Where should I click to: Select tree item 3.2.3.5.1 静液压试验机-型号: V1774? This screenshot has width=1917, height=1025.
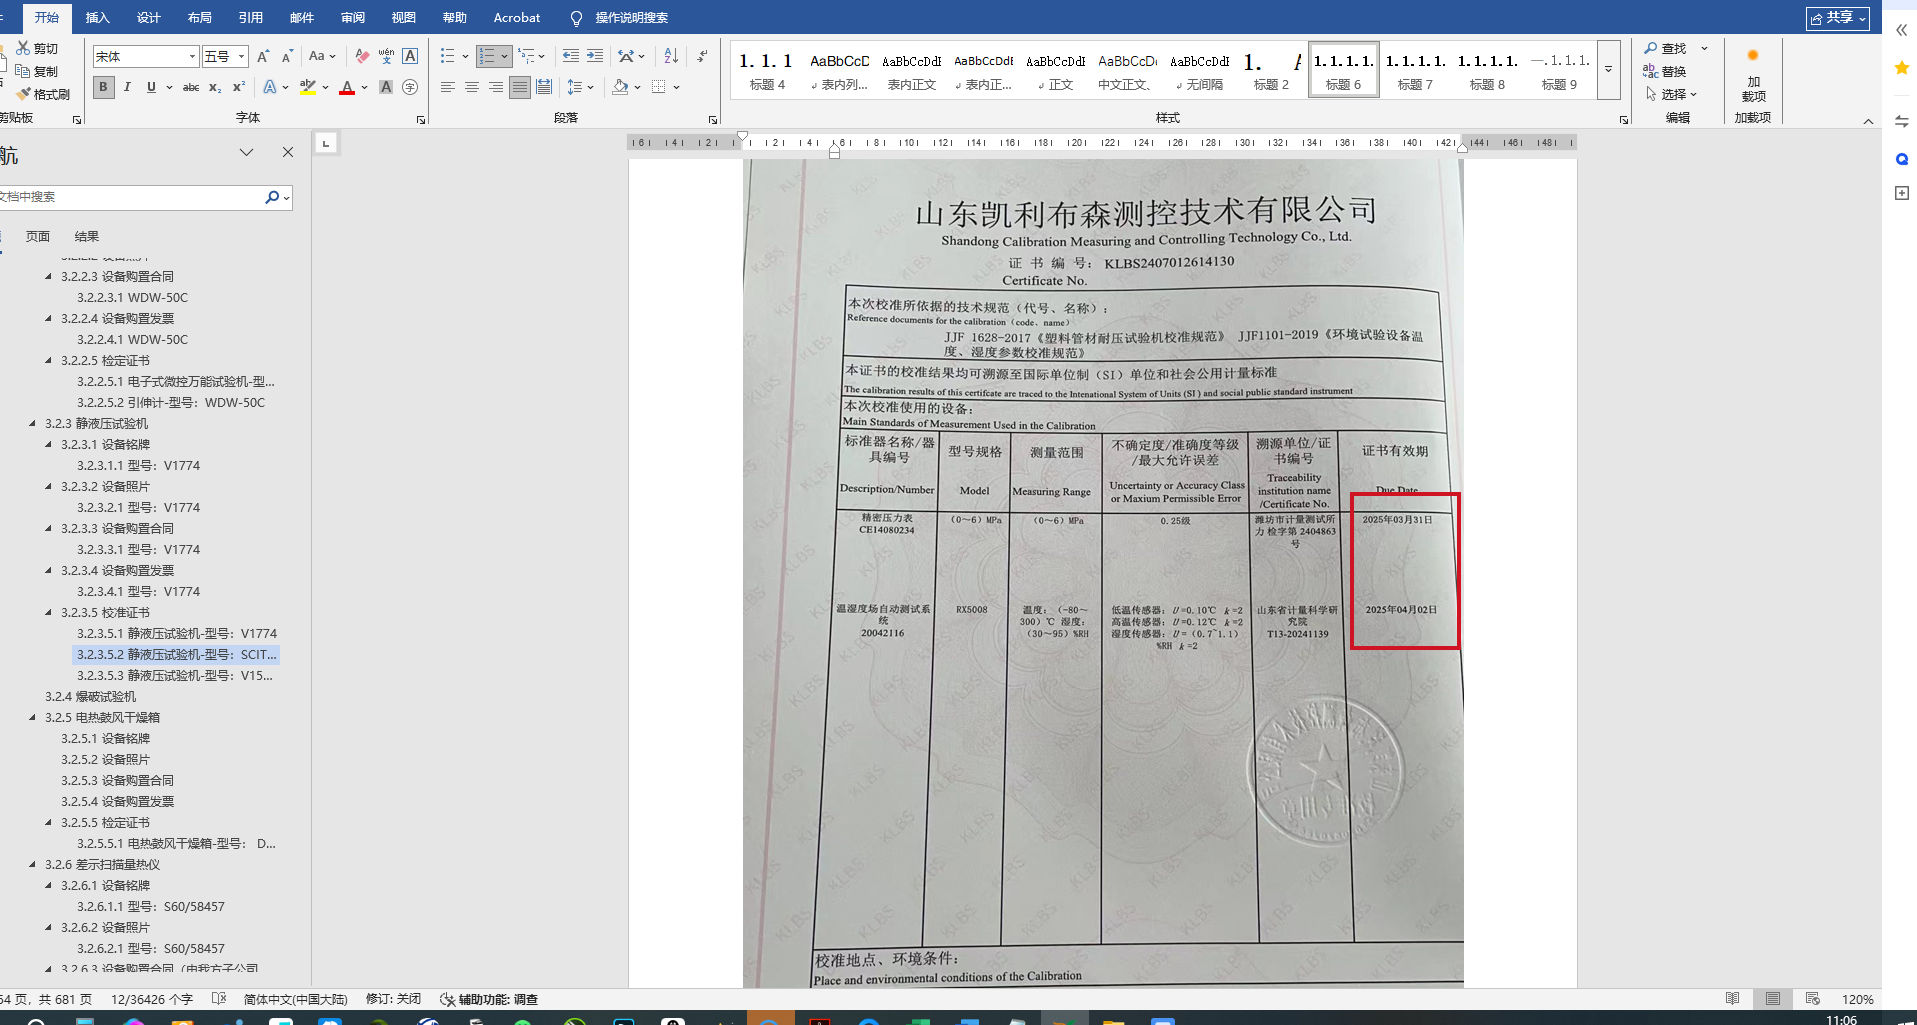(x=176, y=634)
